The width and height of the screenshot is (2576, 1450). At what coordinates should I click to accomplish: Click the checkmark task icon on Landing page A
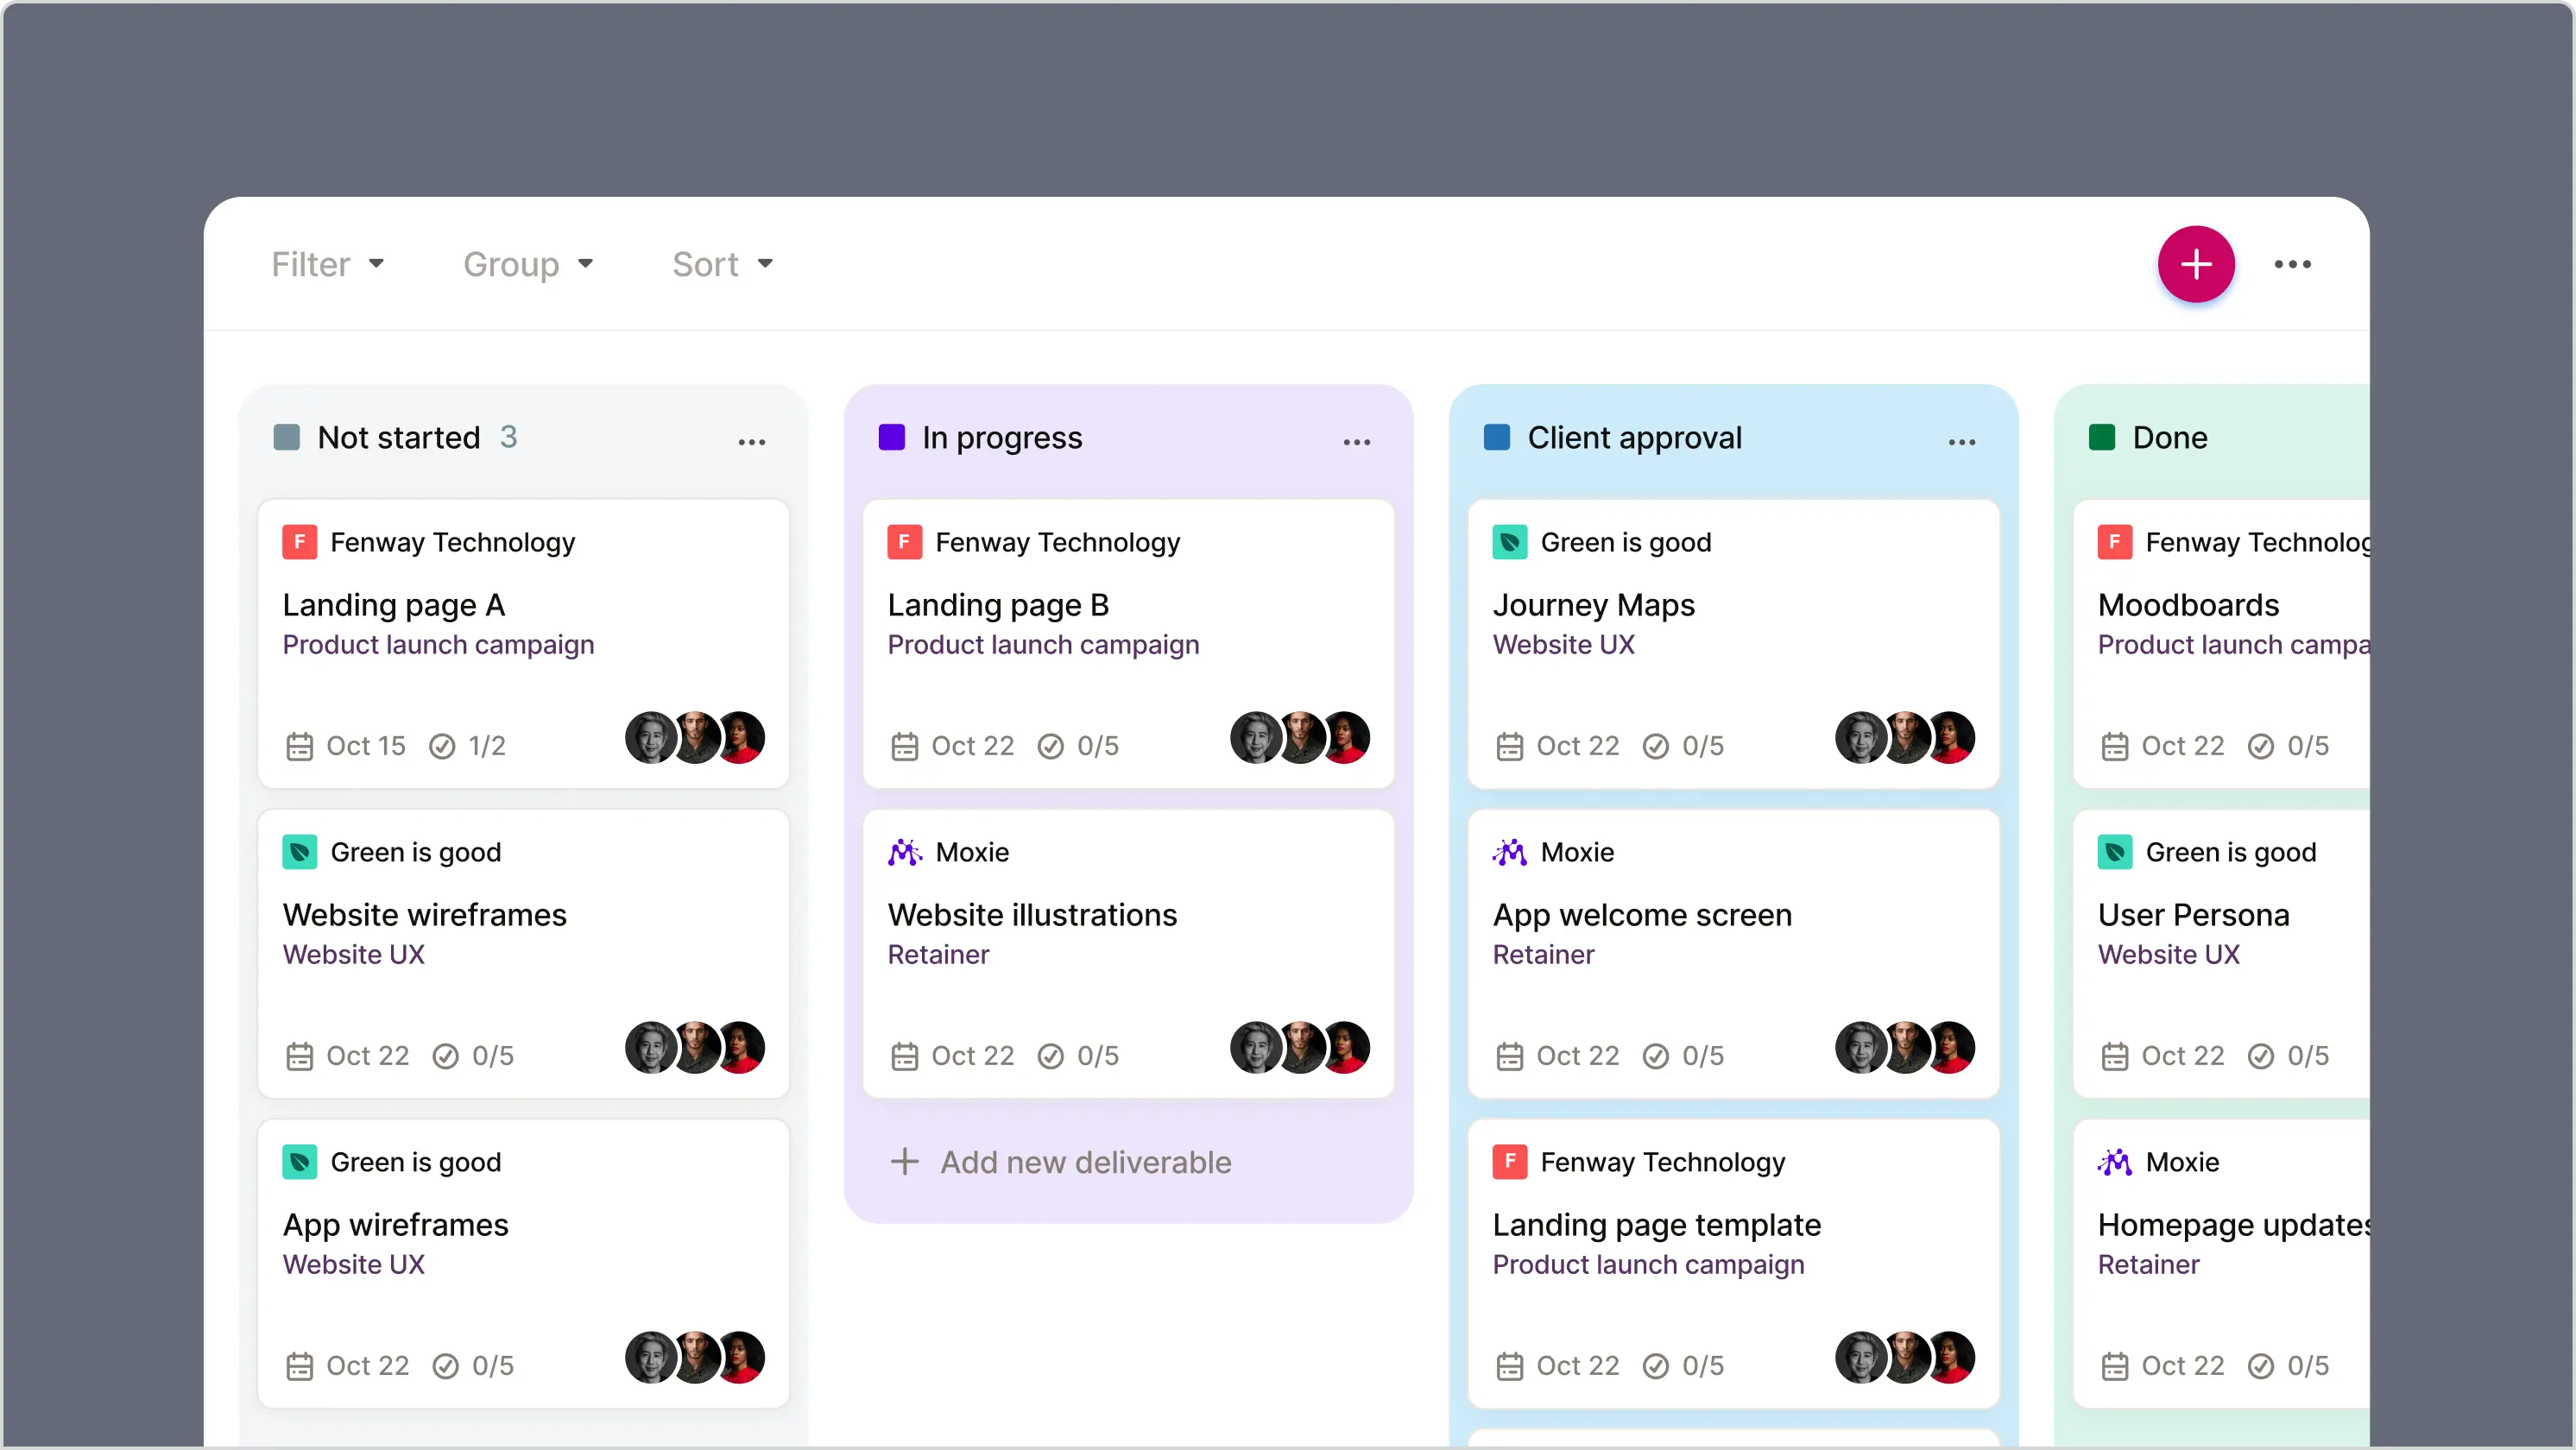(441, 746)
